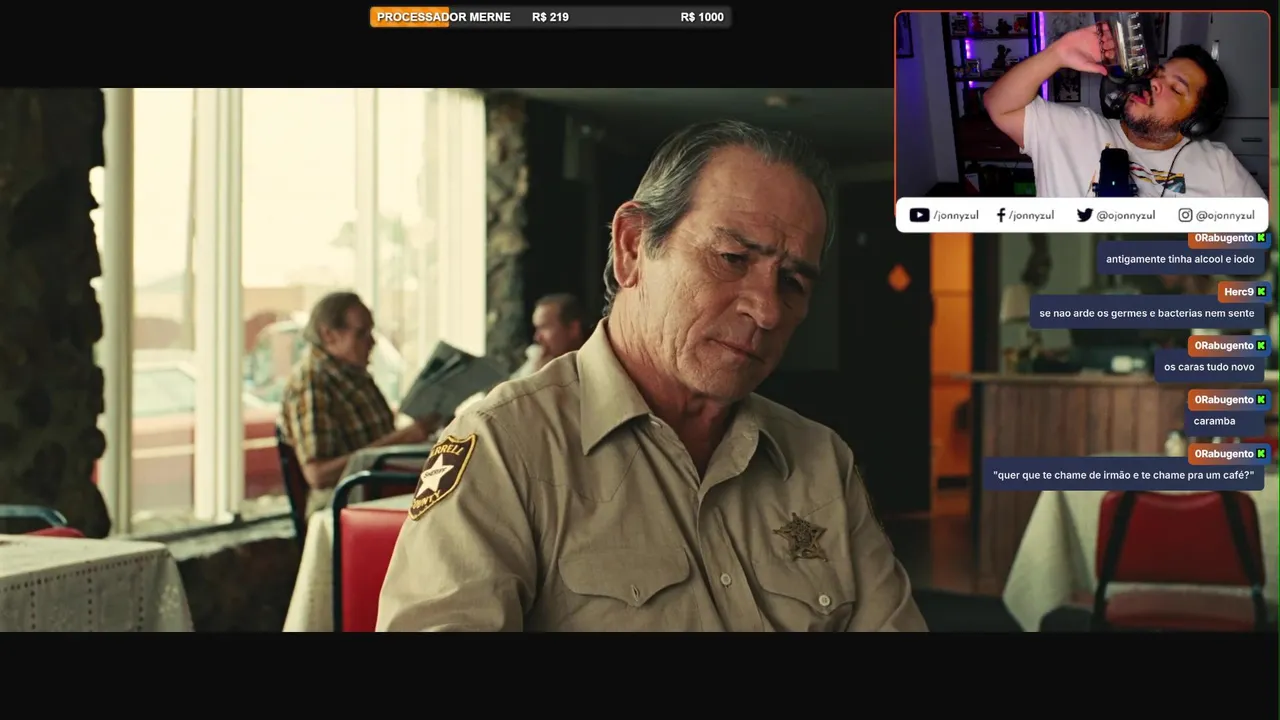
Task: Click the username ORabugento above 'quer que te chame de irmão'
Action: [x=1223, y=454]
